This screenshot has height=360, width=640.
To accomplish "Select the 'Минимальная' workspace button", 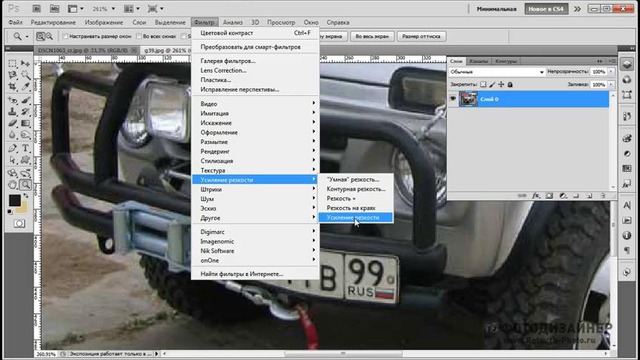I will point(497,9).
